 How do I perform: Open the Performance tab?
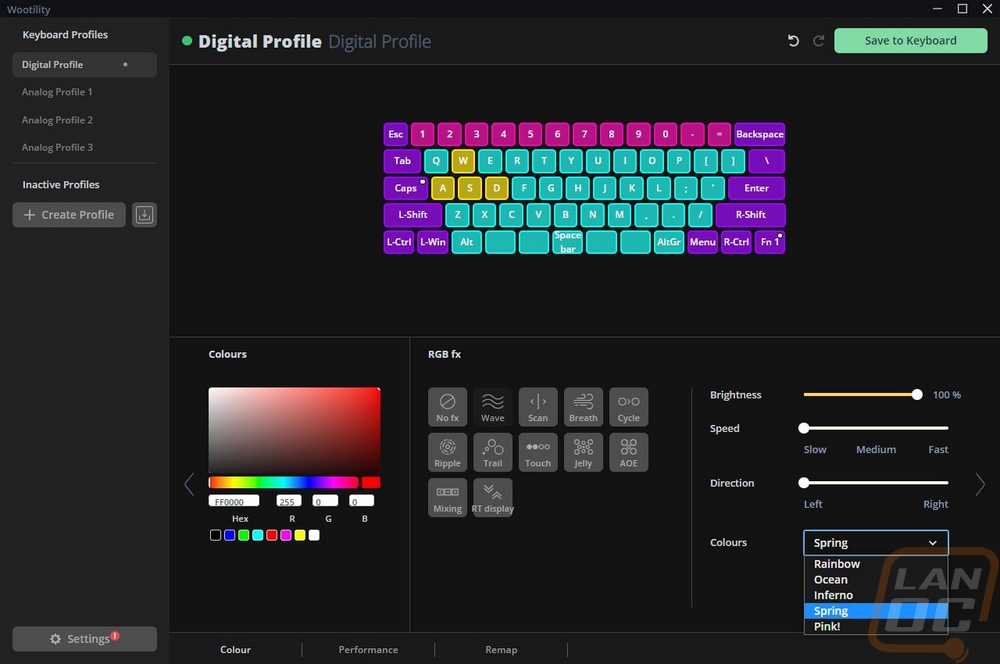pyautogui.click(x=368, y=649)
